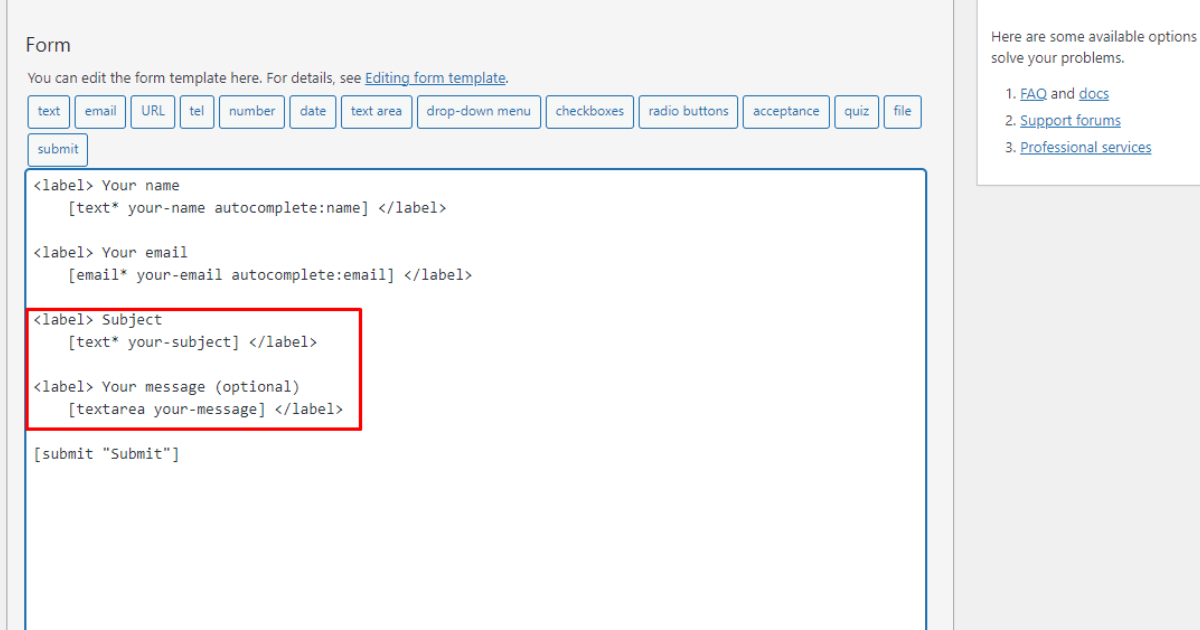Open the docs link
Image resolution: width=1200 pixels, height=630 pixels.
1093,93
